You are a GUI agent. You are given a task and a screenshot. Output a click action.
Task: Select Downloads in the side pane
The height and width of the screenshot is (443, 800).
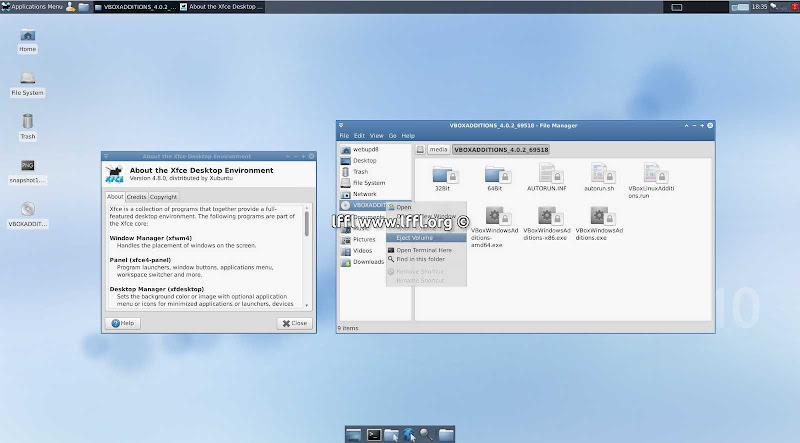click(367, 262)
